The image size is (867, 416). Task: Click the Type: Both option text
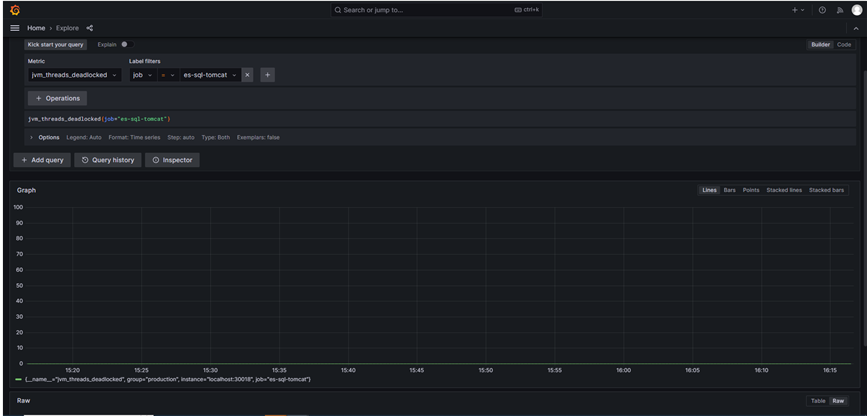tap(216, 137)
